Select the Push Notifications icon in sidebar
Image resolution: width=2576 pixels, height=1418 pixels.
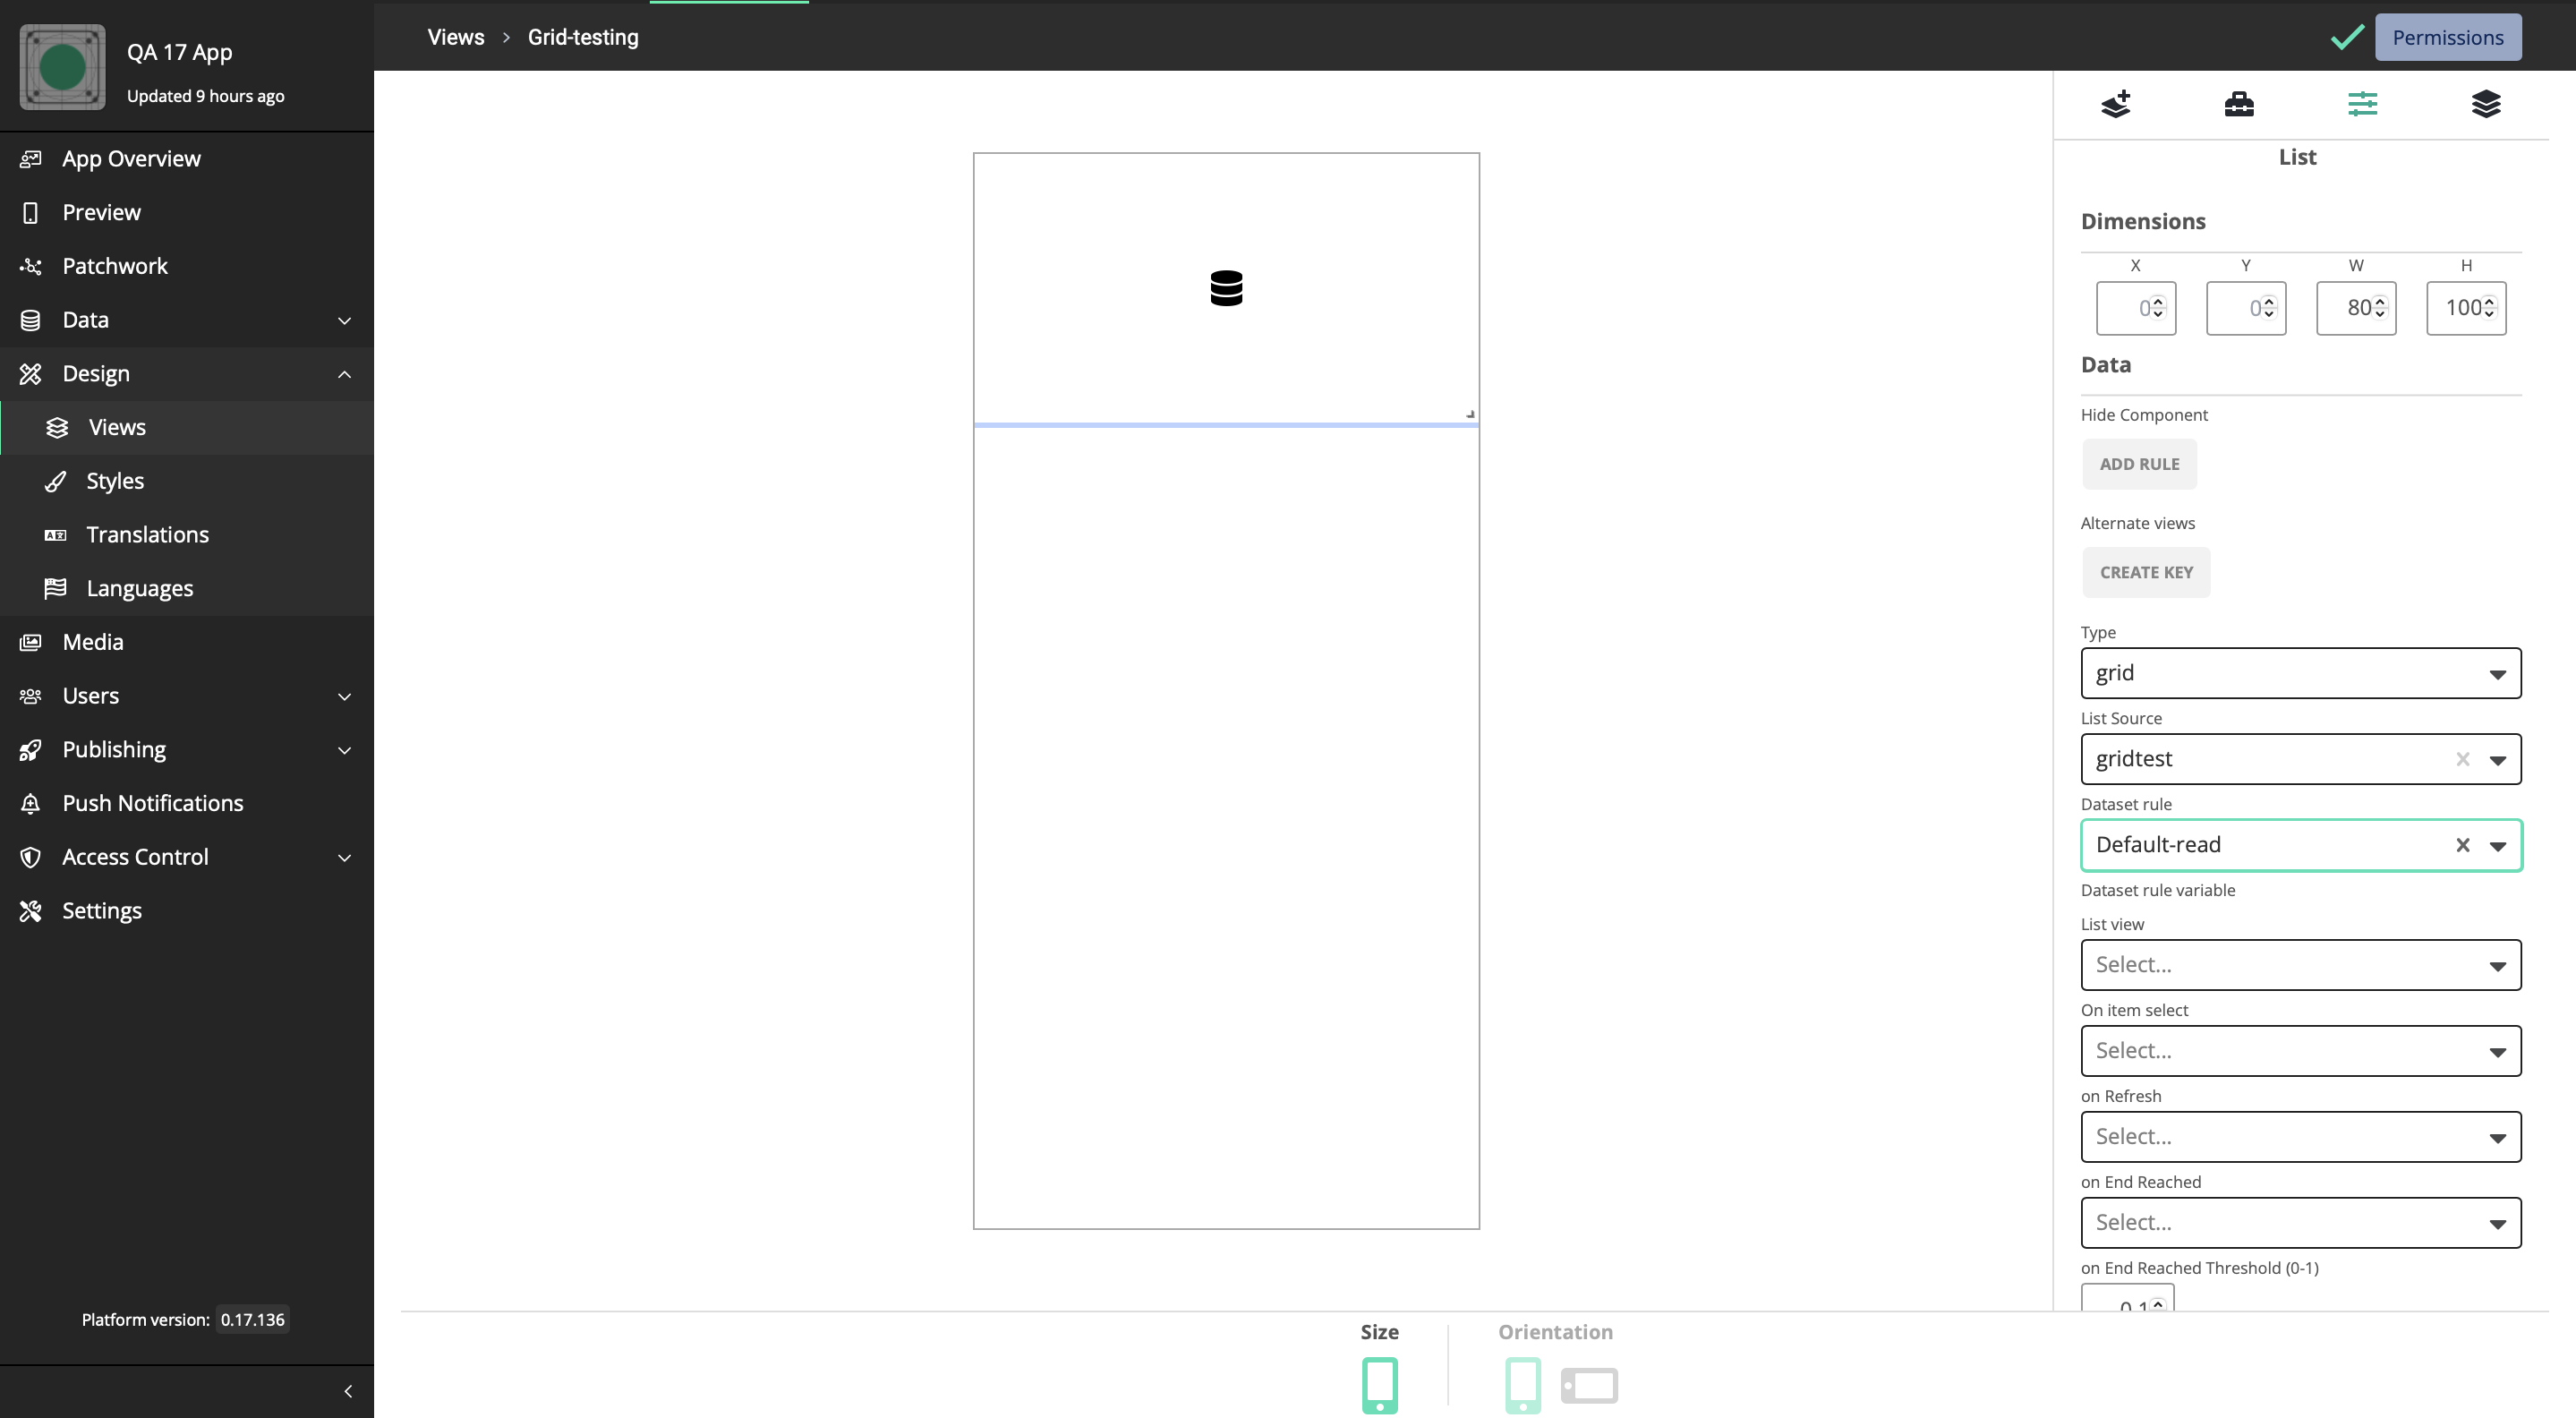coord(31,803)
